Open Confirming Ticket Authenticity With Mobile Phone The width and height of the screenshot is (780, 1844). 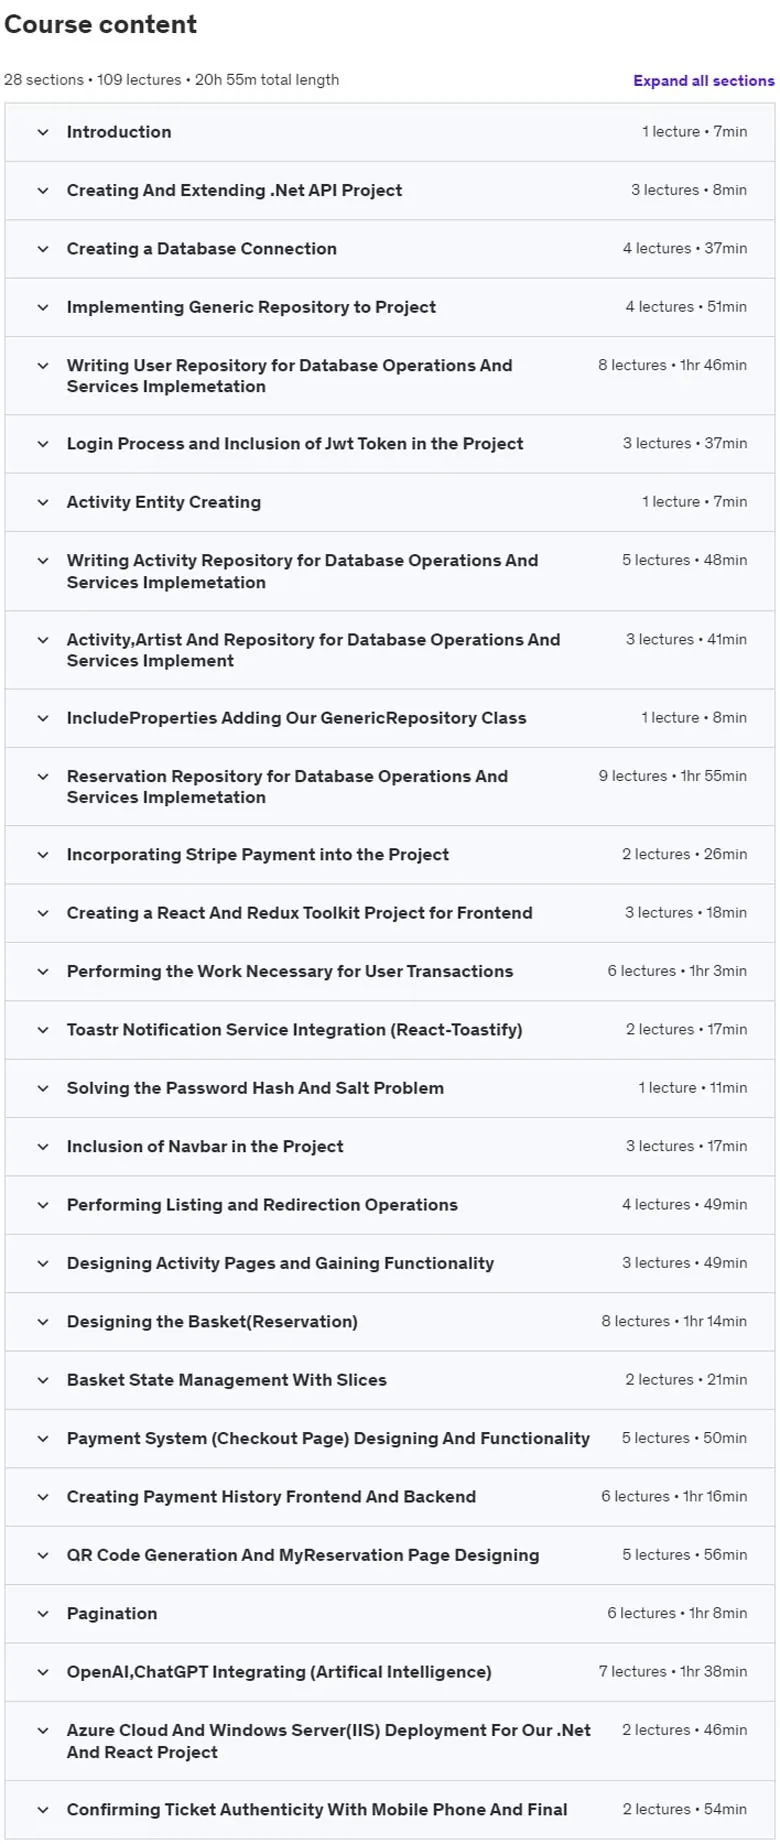tap(390, 1810)
